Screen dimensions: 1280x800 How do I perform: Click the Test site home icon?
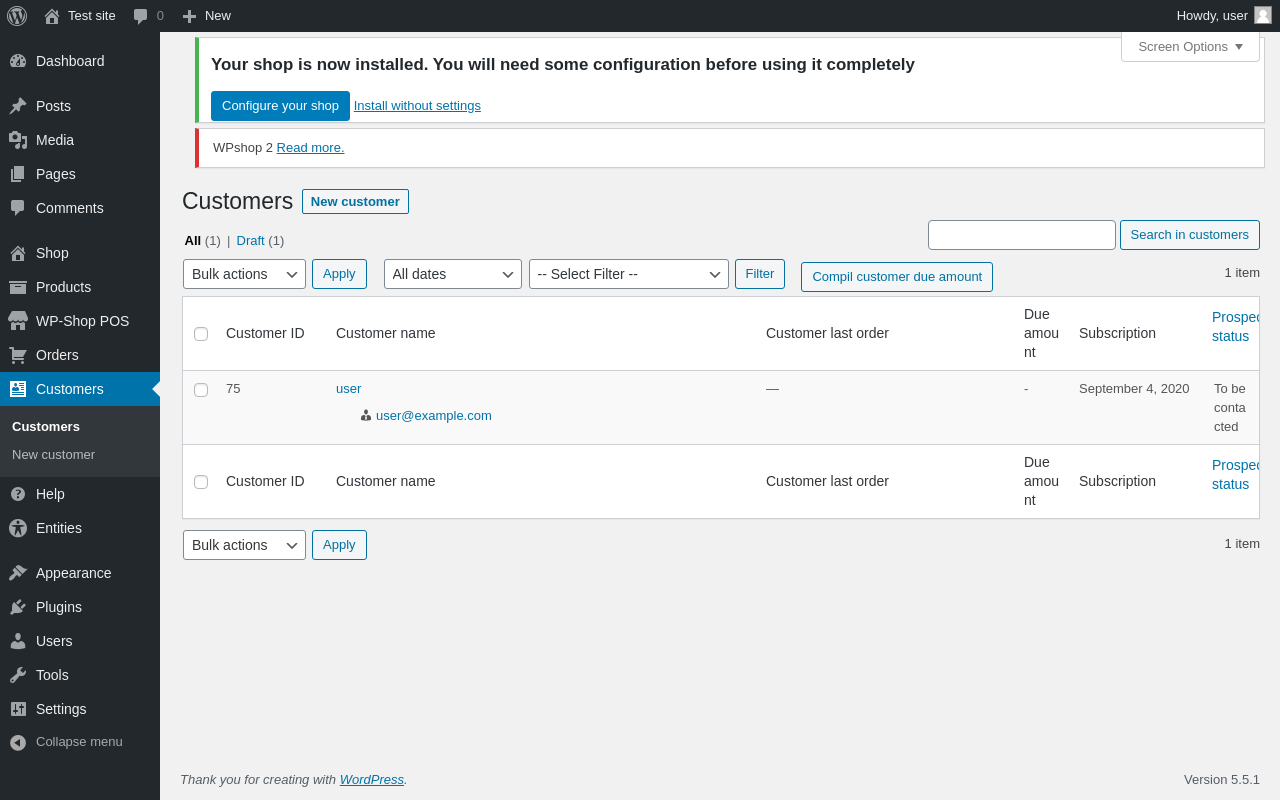(52, 16)
